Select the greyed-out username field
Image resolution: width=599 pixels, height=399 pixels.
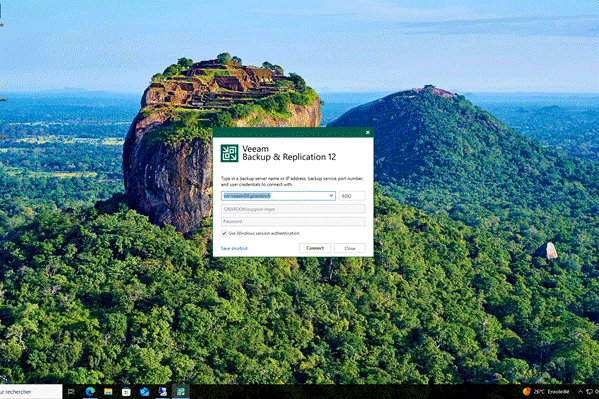pyautogui.click(x=293, y=209)
